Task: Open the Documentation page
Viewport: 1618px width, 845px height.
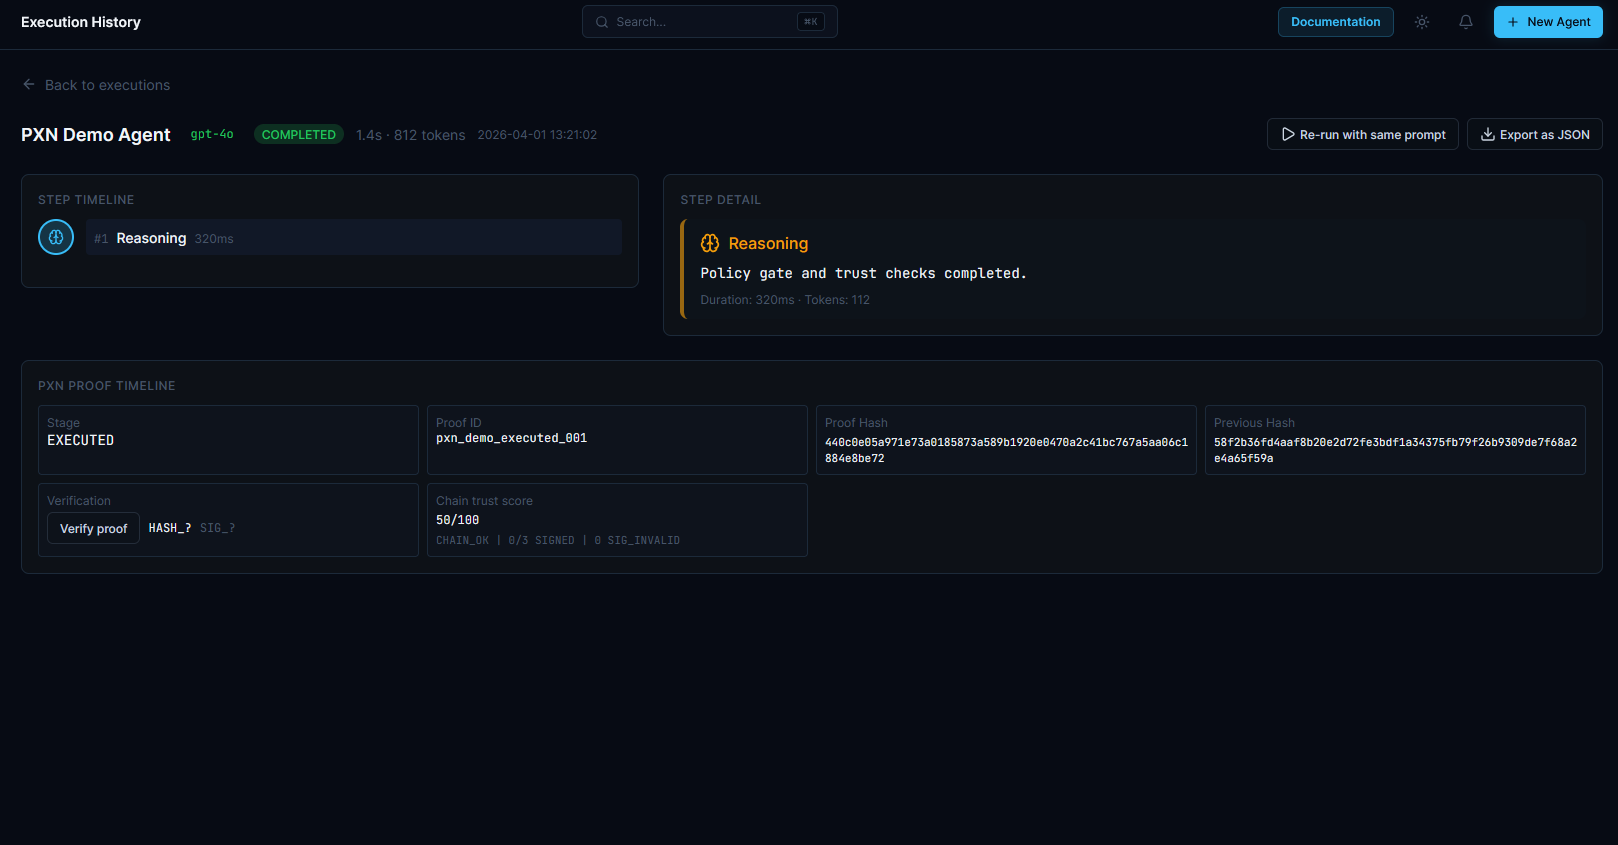Action: tap(1335, 22)
